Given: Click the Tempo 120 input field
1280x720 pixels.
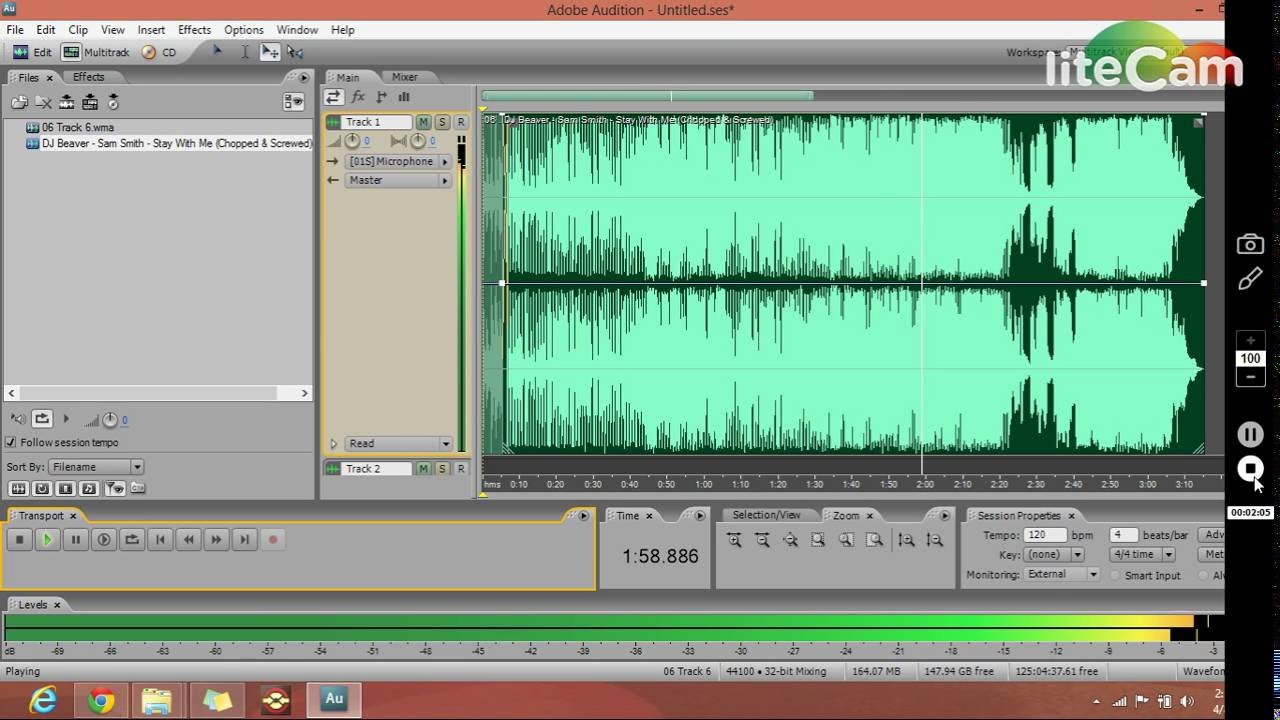Looking at the screenshot, I should tap(1046, 535).
